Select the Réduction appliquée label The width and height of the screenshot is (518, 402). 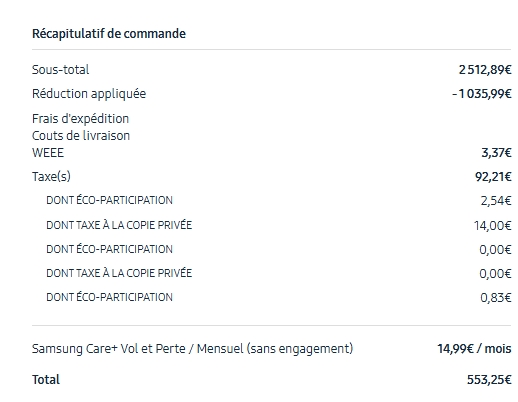[x=89, y=94]
